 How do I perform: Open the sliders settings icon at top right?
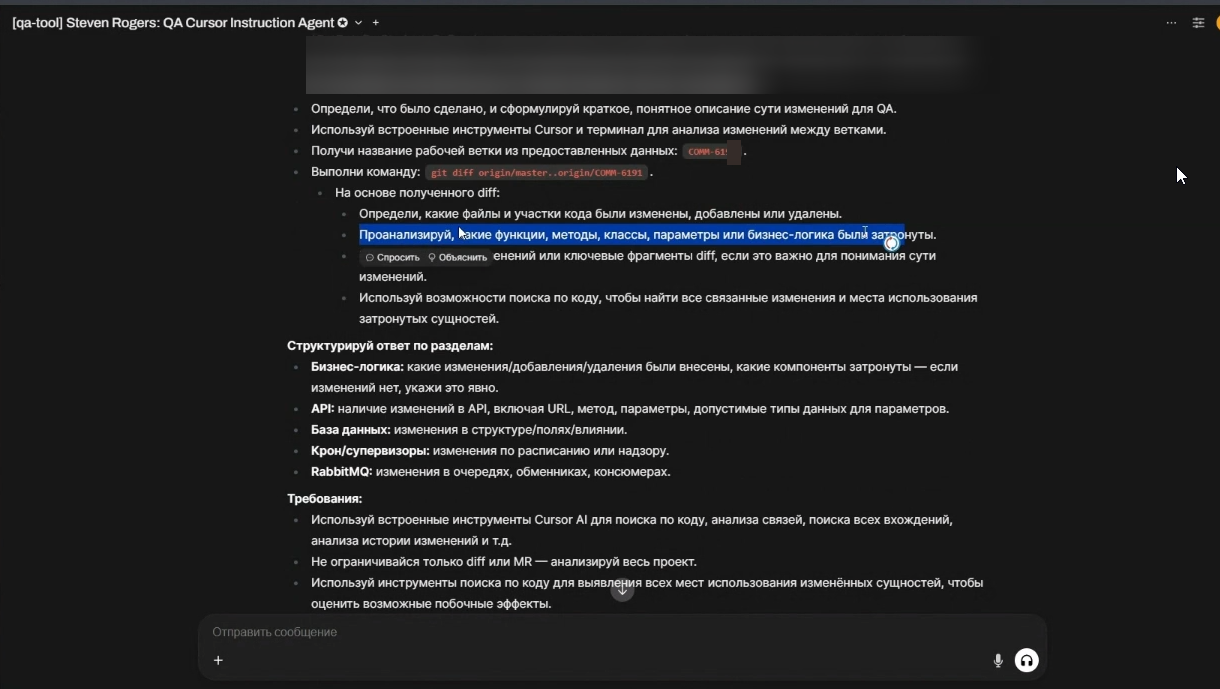pyautogui.click(x=1197, y=22)
